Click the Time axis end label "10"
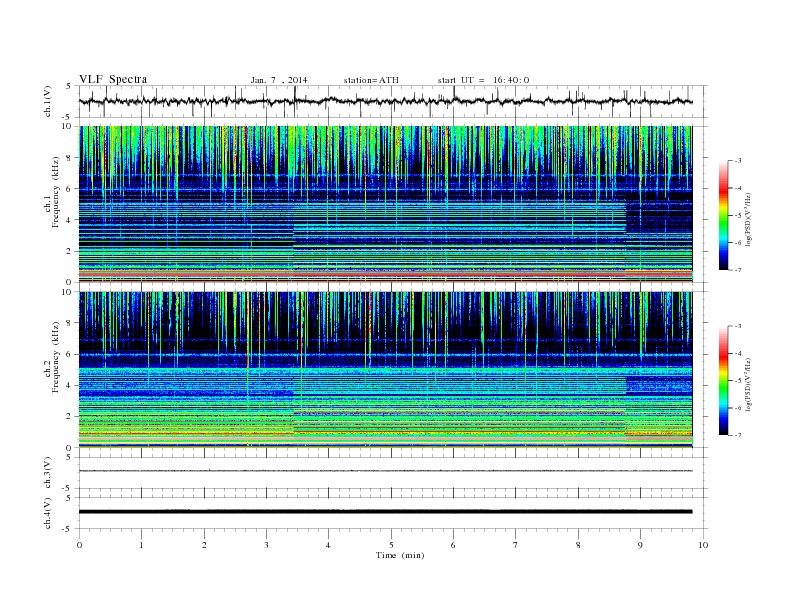 [703, 545]
